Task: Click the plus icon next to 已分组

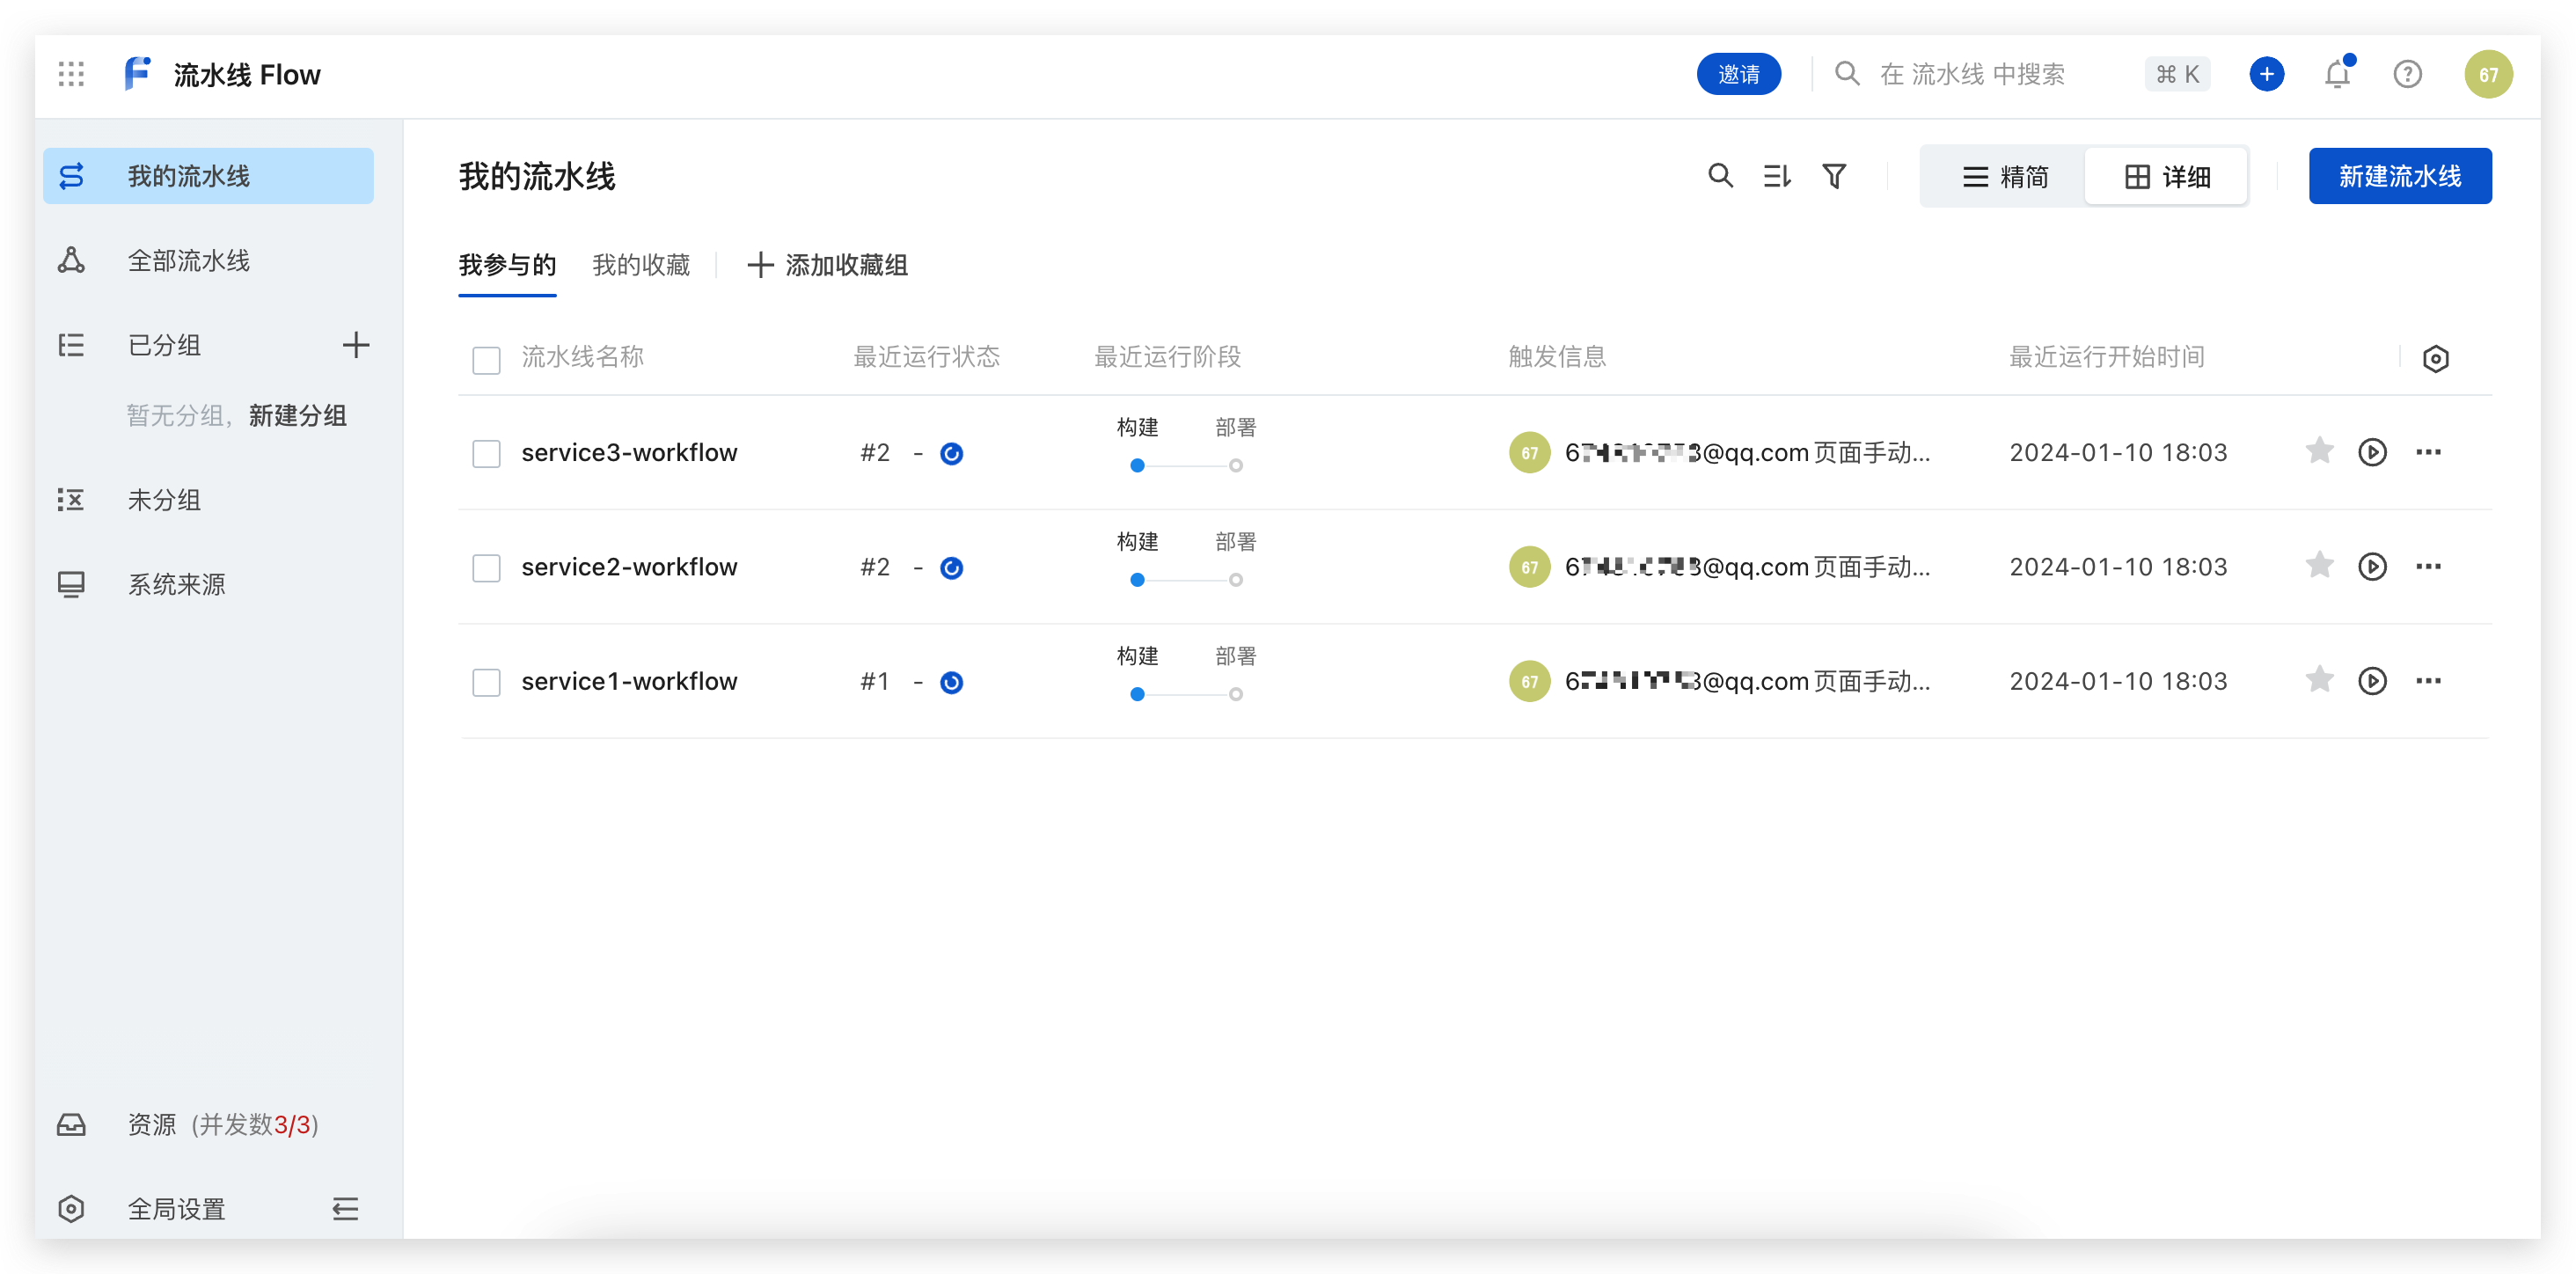Action: click(356, 345)
